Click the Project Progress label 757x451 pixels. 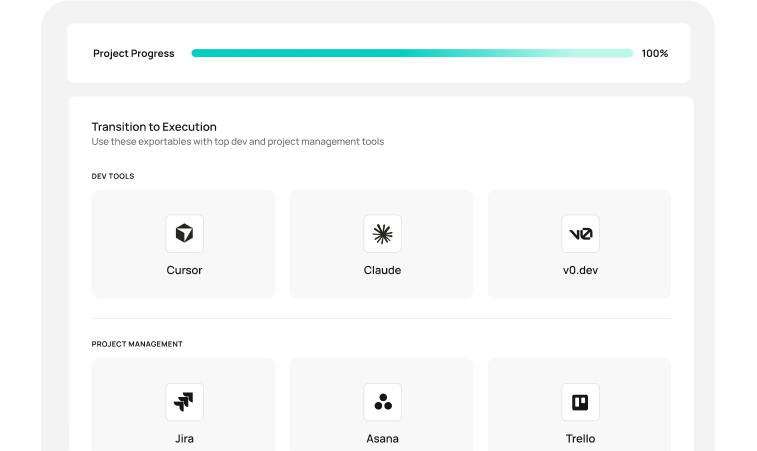tap(134, 53)
